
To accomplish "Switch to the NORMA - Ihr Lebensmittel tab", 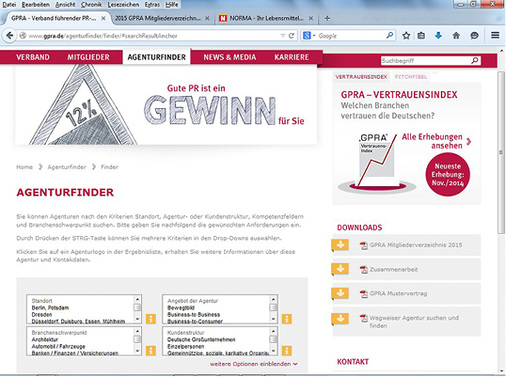I will (x=266, y=18).
